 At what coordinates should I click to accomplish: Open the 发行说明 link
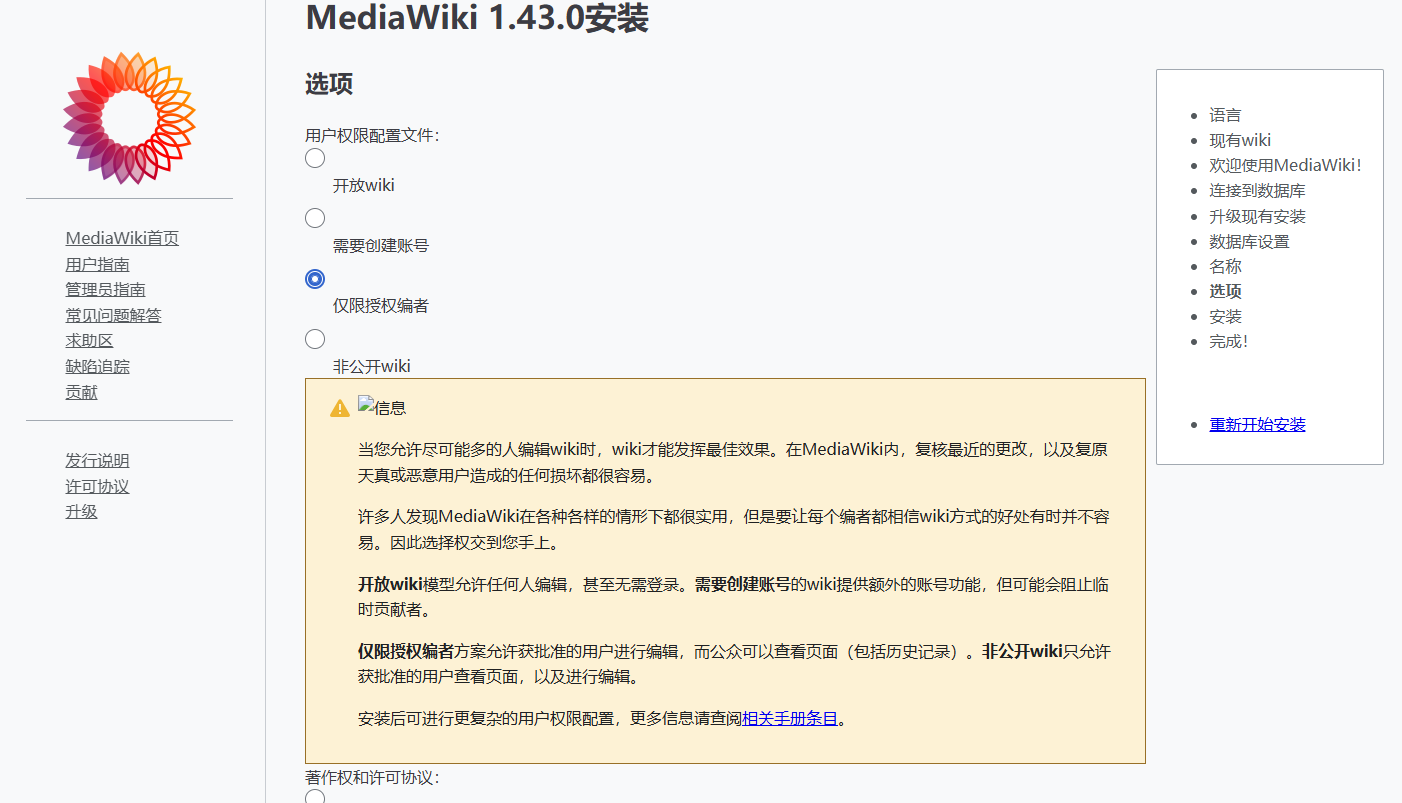pos(97,460)
